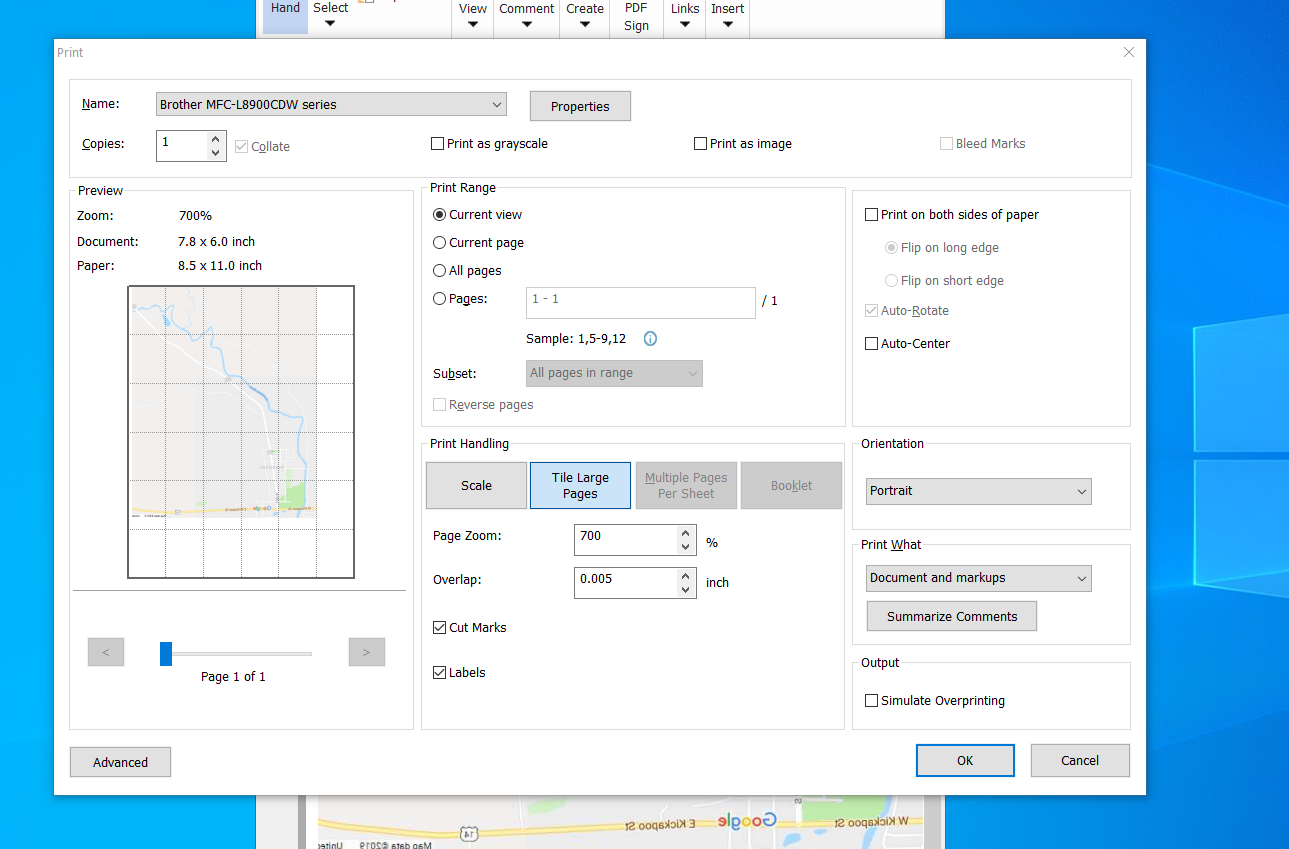Image resolution: width=1289 pixels, height=849 pixels.
Task: Click the preview page slider handle
Action: coord(166,653)
